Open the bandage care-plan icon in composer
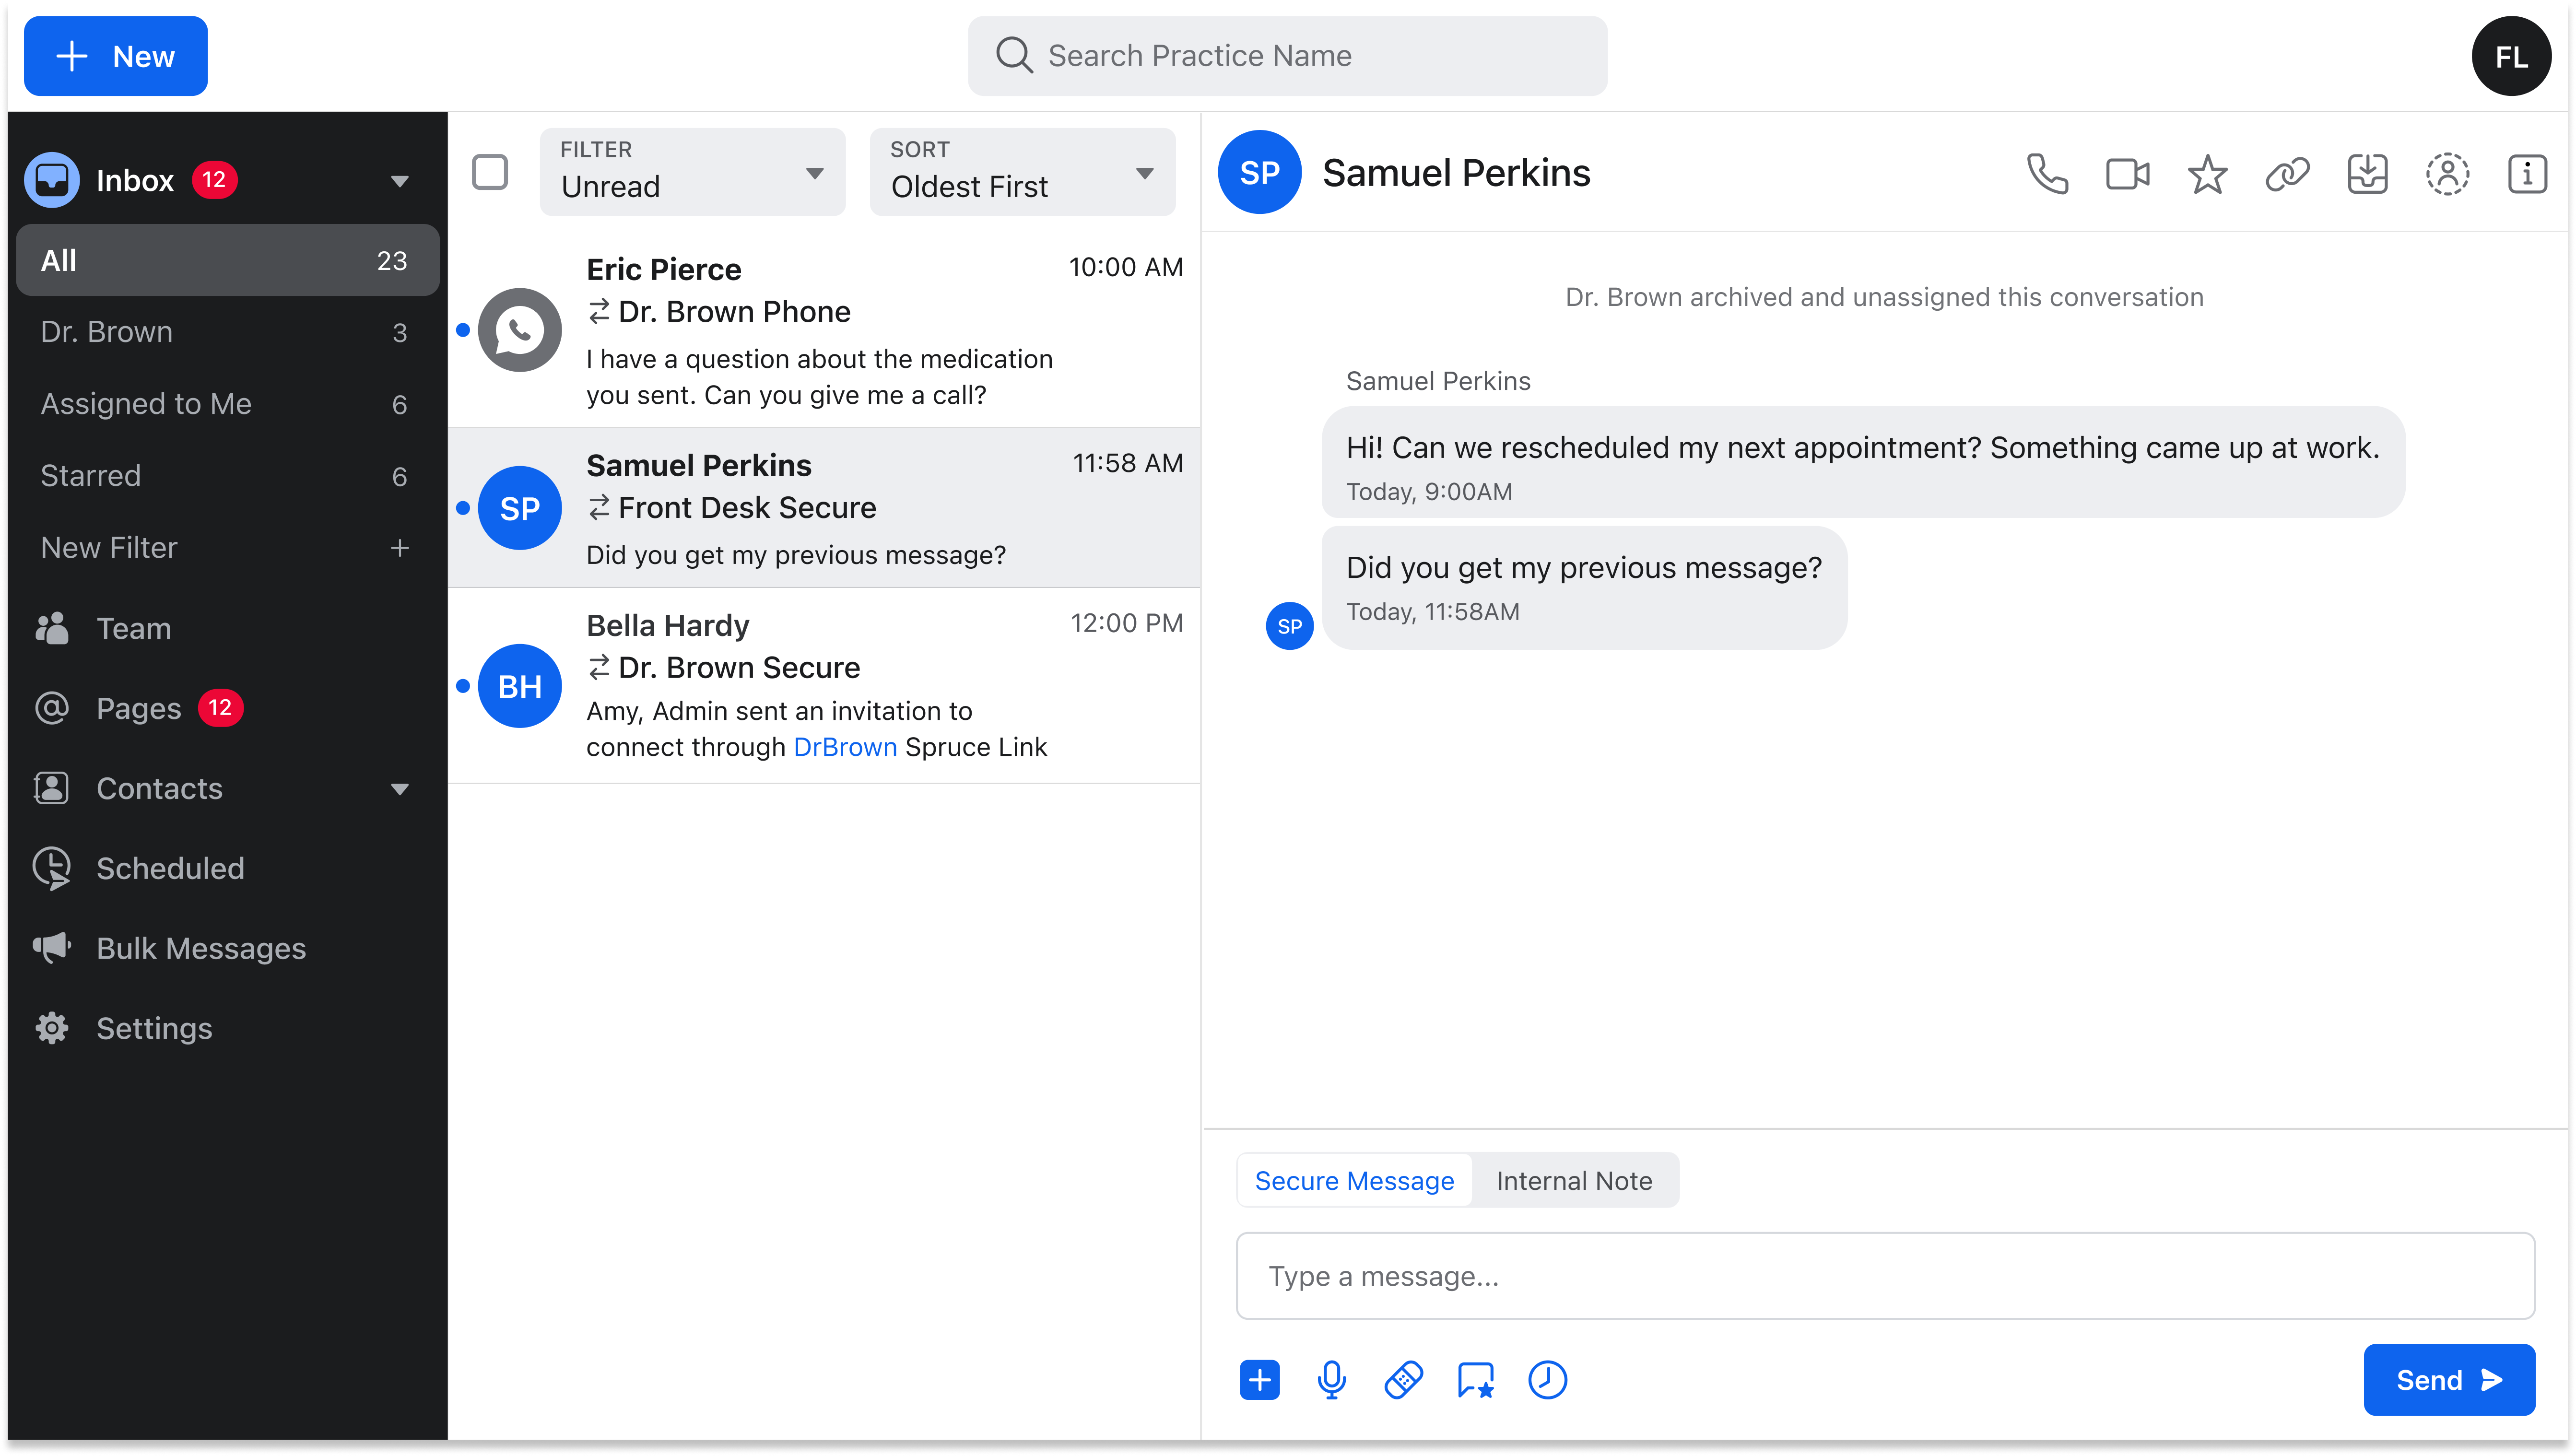 pyautogui.click(x=1403, y=1380)
